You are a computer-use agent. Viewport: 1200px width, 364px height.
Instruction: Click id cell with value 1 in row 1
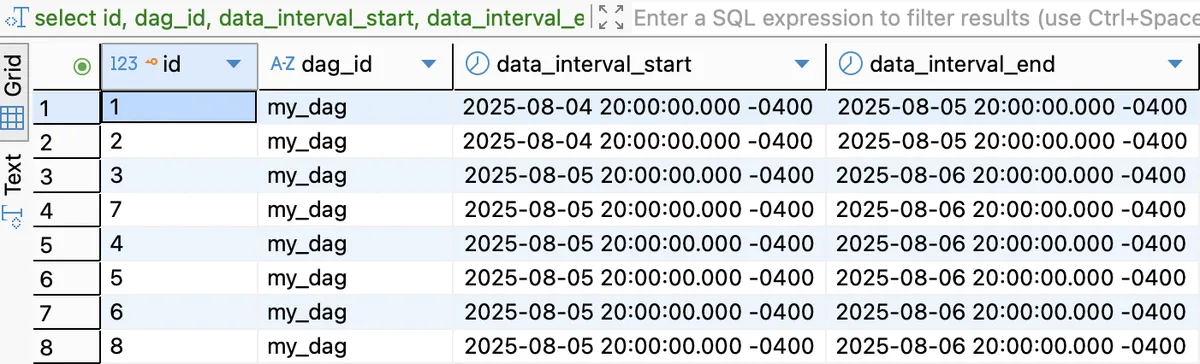pos(178,108)
